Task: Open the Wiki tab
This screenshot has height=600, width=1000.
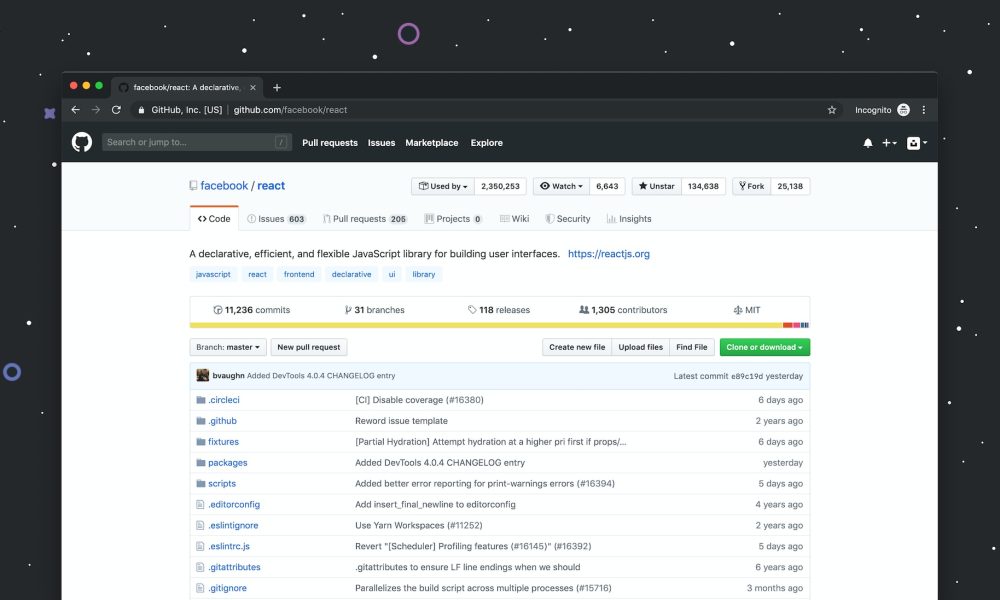Action: click(x=514, y=219)
